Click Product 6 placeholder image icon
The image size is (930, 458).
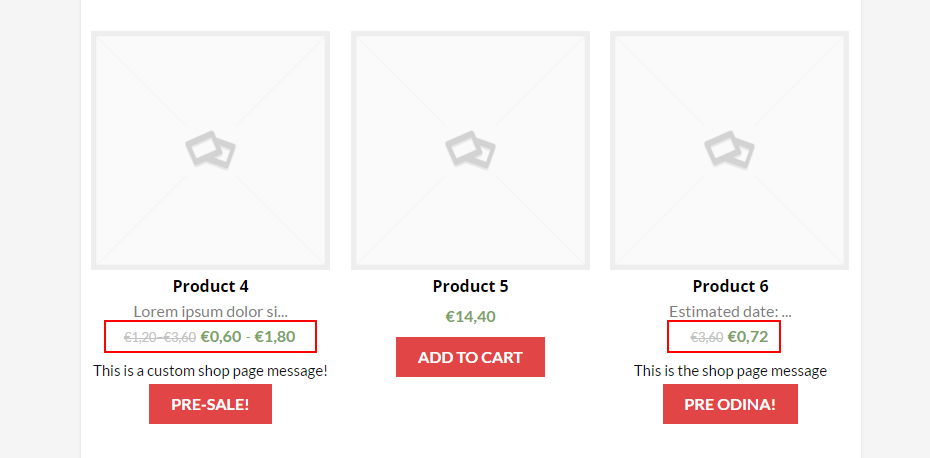coord(729,151)
